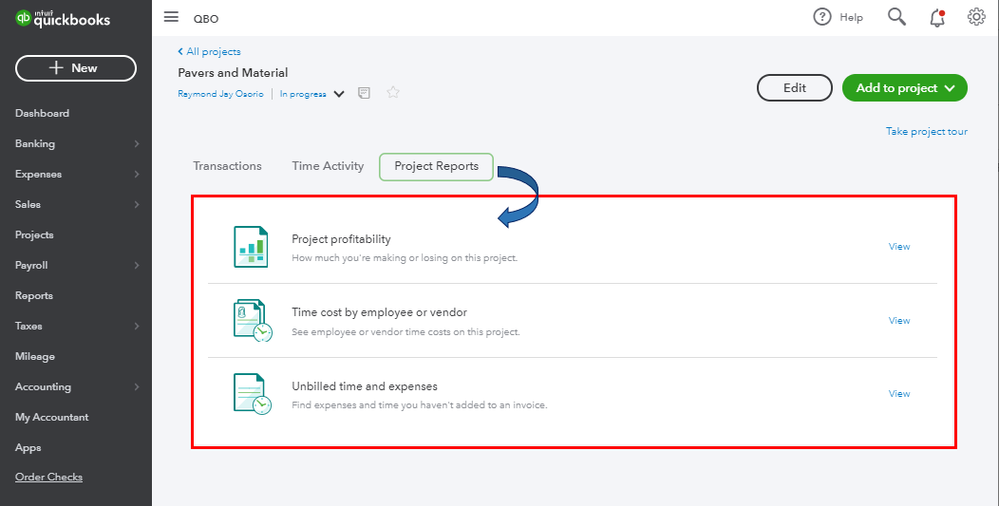Expand the Add to project dropdown
The height and width of the screenshot is (506, 999).
tap(949, 88)
